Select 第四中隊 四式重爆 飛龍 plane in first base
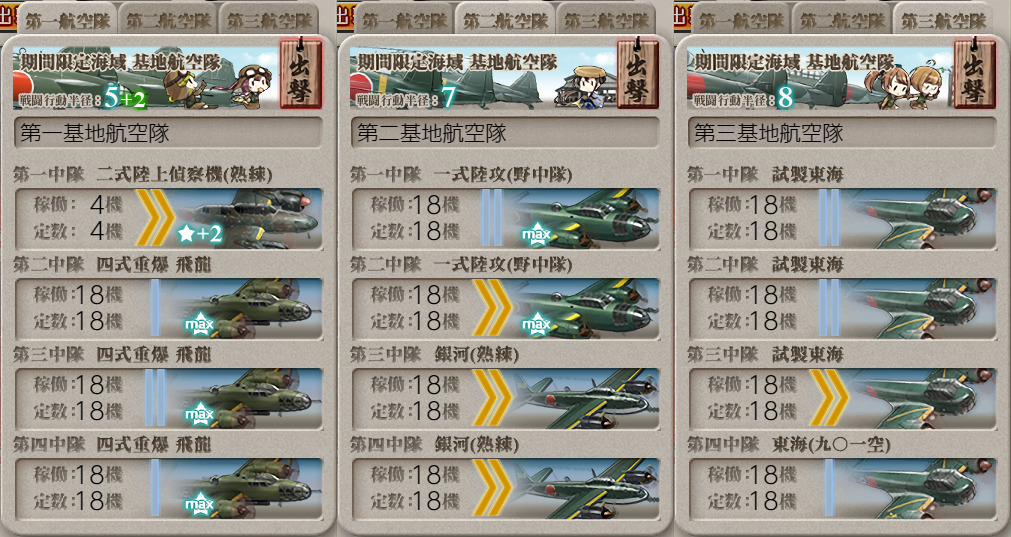Viewport: 1011px width, 537px height. point(168,489)
